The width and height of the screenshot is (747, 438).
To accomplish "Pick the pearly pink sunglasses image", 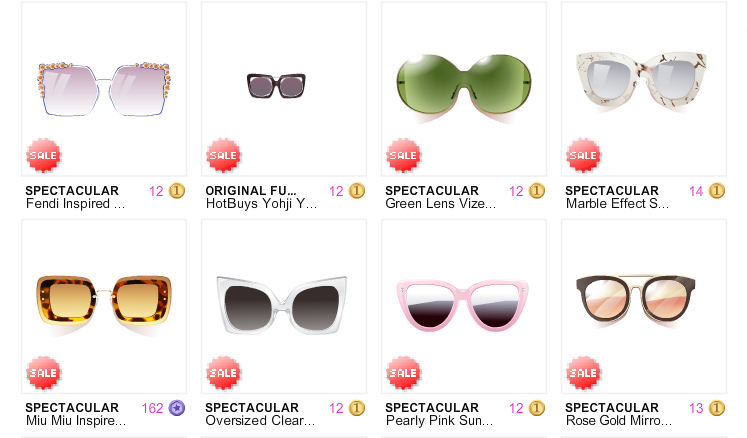I will pyautogui.click(x=463, y=305).
